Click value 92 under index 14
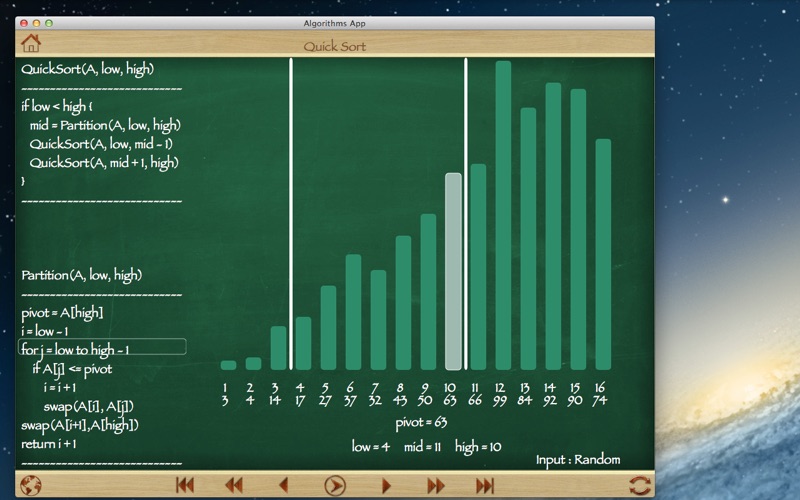 tap(549, 401)
